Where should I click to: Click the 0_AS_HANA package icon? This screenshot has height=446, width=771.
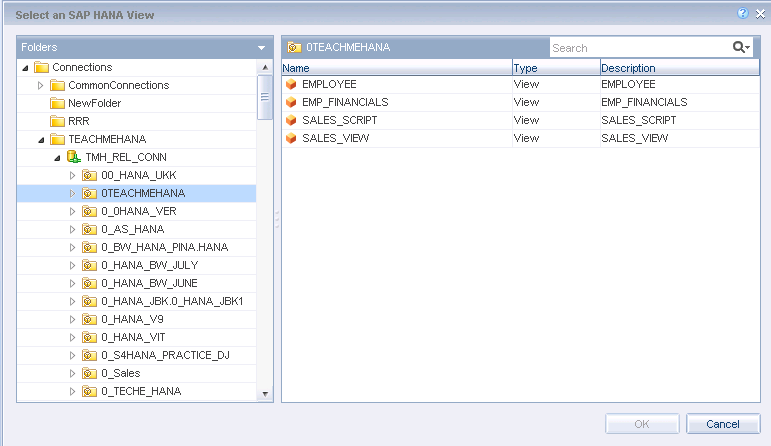(89, 229)
